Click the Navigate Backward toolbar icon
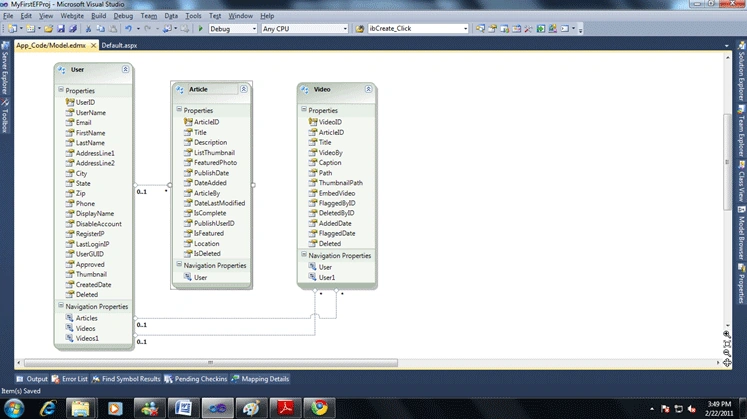 pyautogui.click(x=167, y=29)
